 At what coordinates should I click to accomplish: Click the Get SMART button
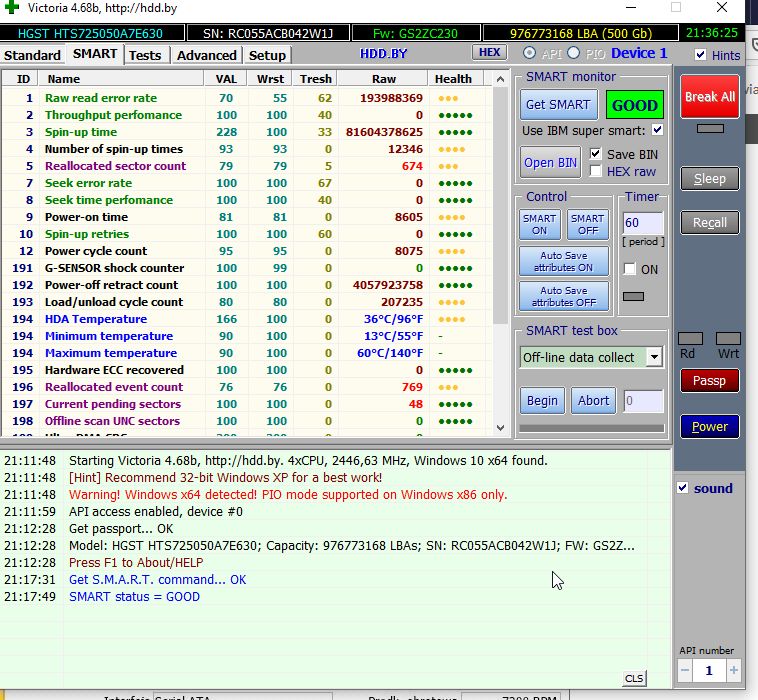pos(558,104)
